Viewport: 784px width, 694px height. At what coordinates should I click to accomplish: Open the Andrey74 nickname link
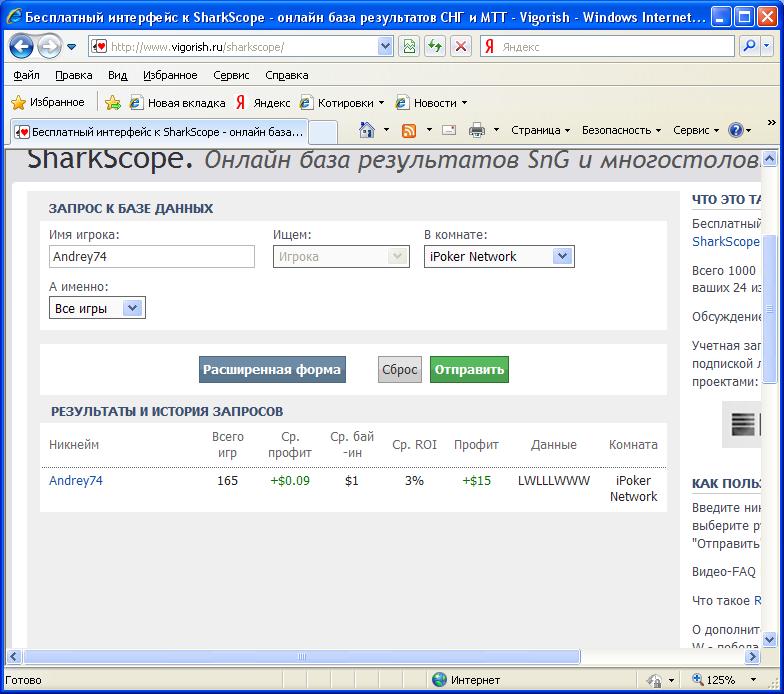click(x=76, y=480)
